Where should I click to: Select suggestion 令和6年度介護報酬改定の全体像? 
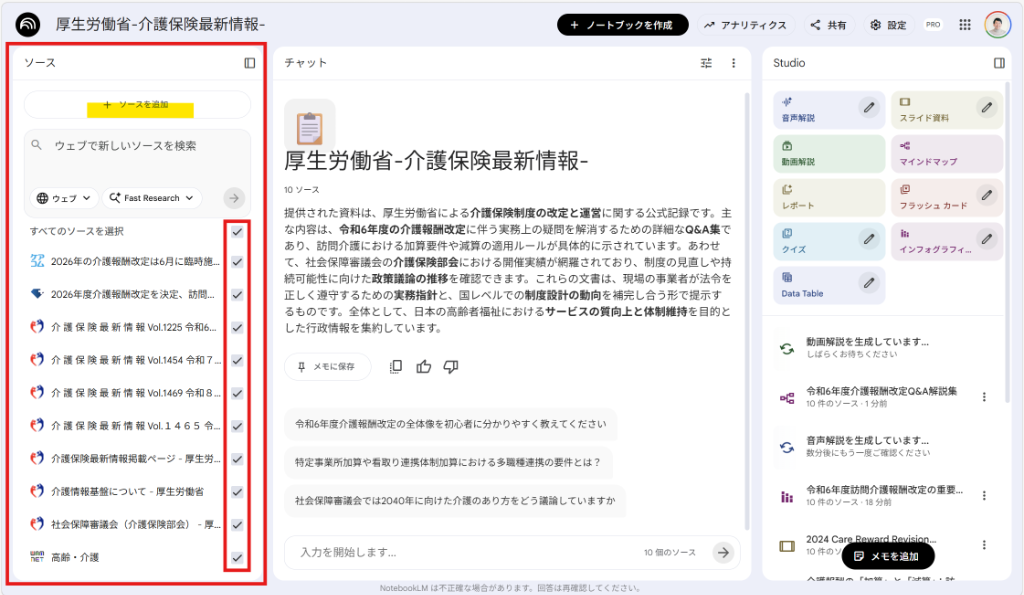[x=451, y=425]
